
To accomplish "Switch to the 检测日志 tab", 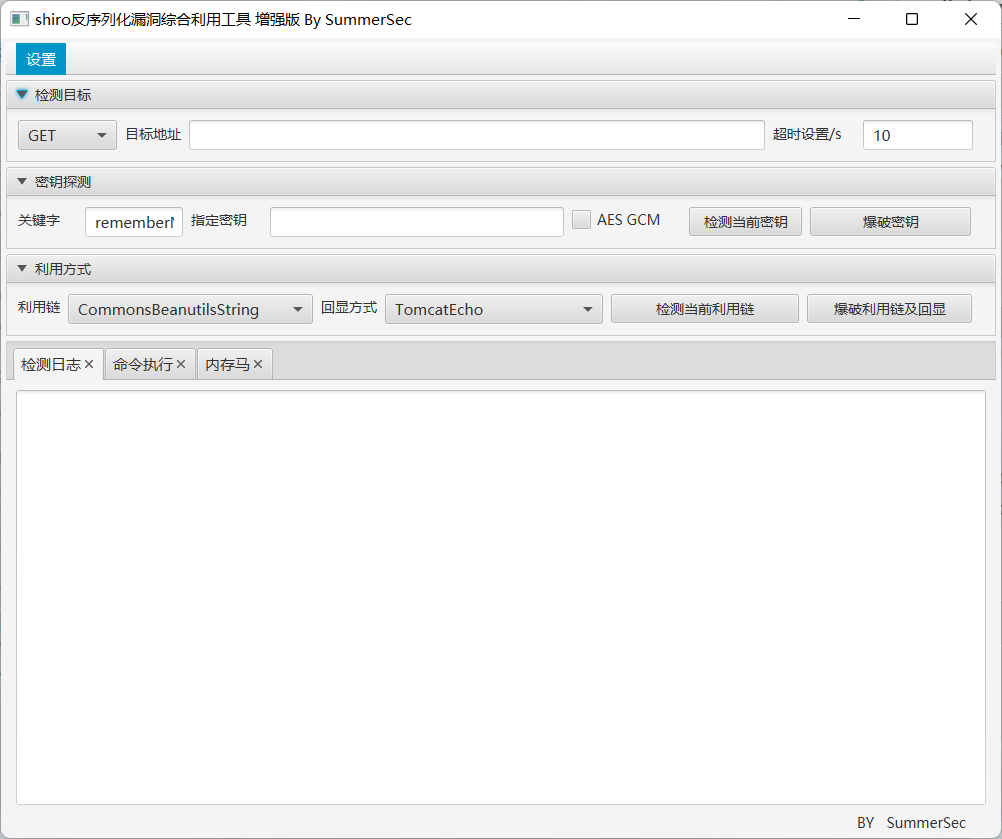I will 51,364.
